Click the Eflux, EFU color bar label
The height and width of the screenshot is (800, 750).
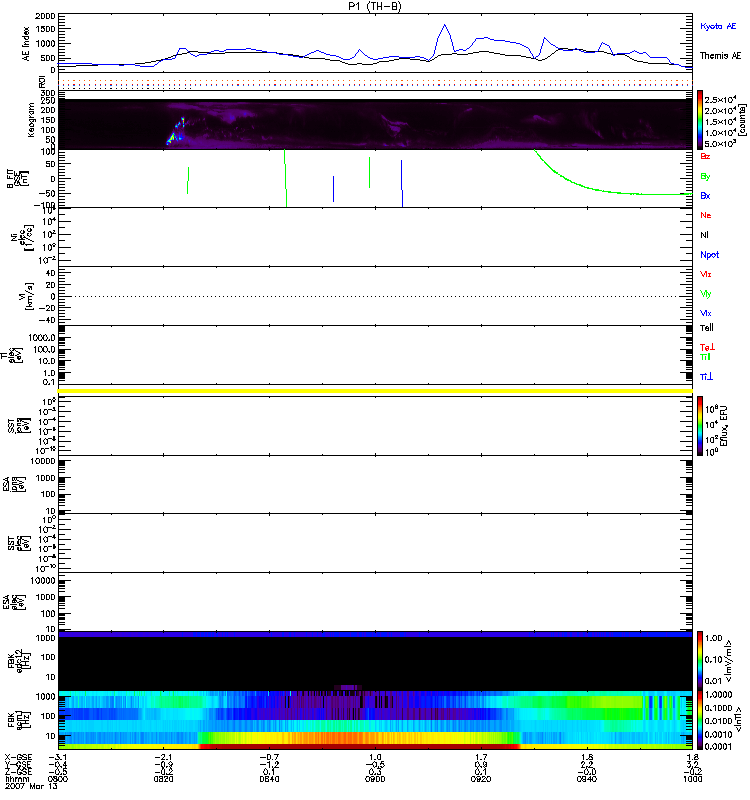point(723,426)
